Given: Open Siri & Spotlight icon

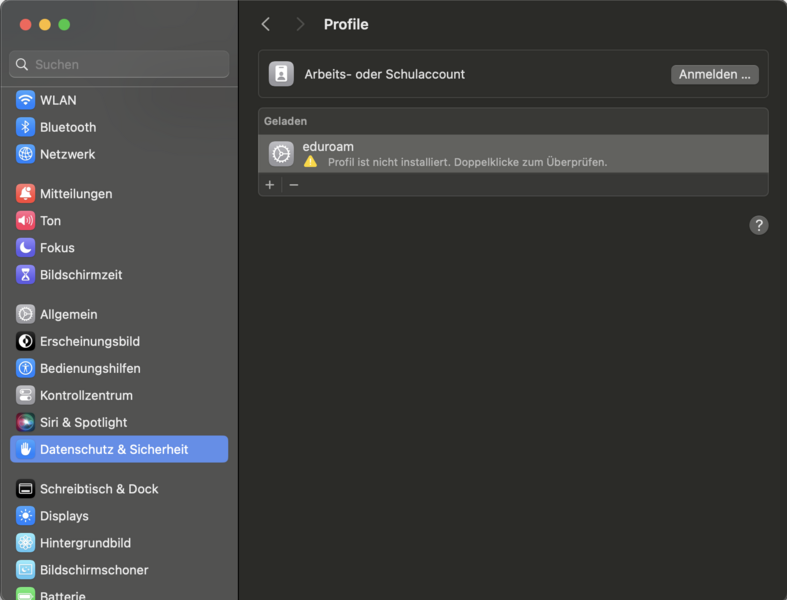Looking at the screenshot, I should [x=25, y=423].
